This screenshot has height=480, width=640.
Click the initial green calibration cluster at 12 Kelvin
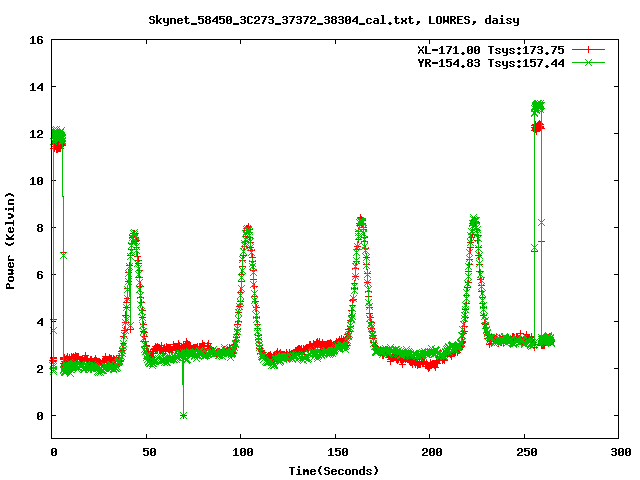58,135
